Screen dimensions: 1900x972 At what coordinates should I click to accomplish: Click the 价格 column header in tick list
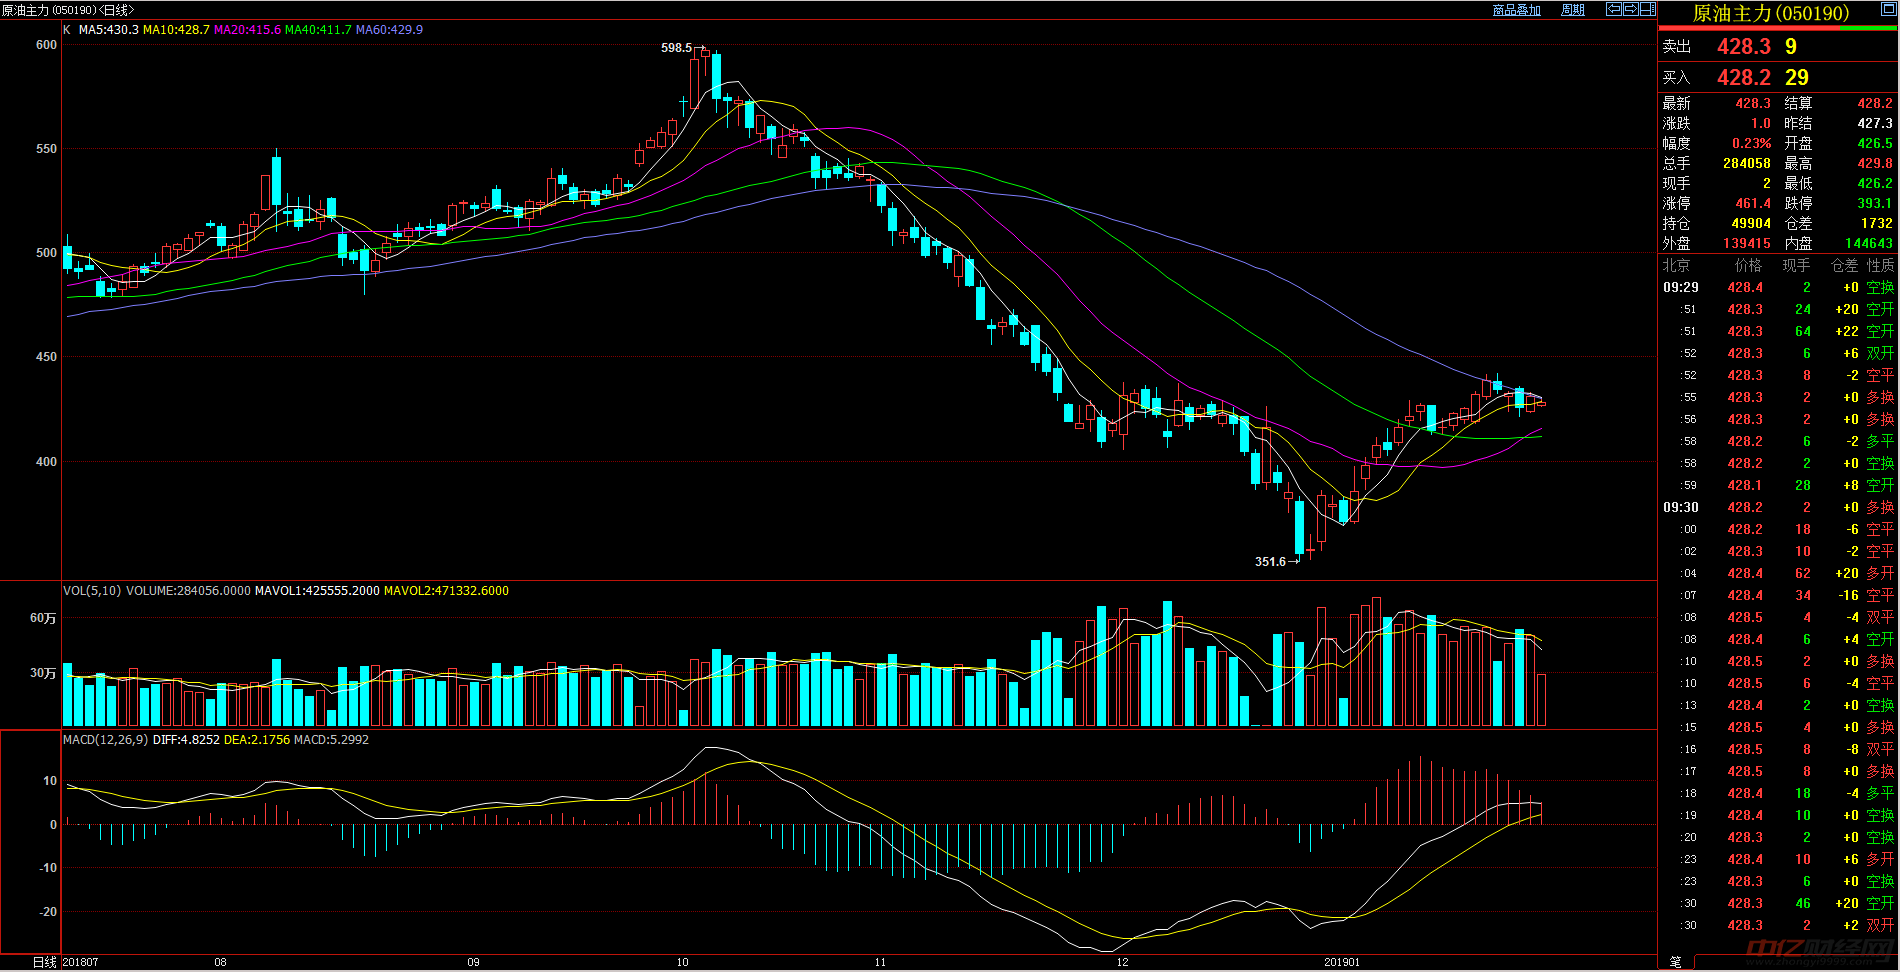(1748, 265)
